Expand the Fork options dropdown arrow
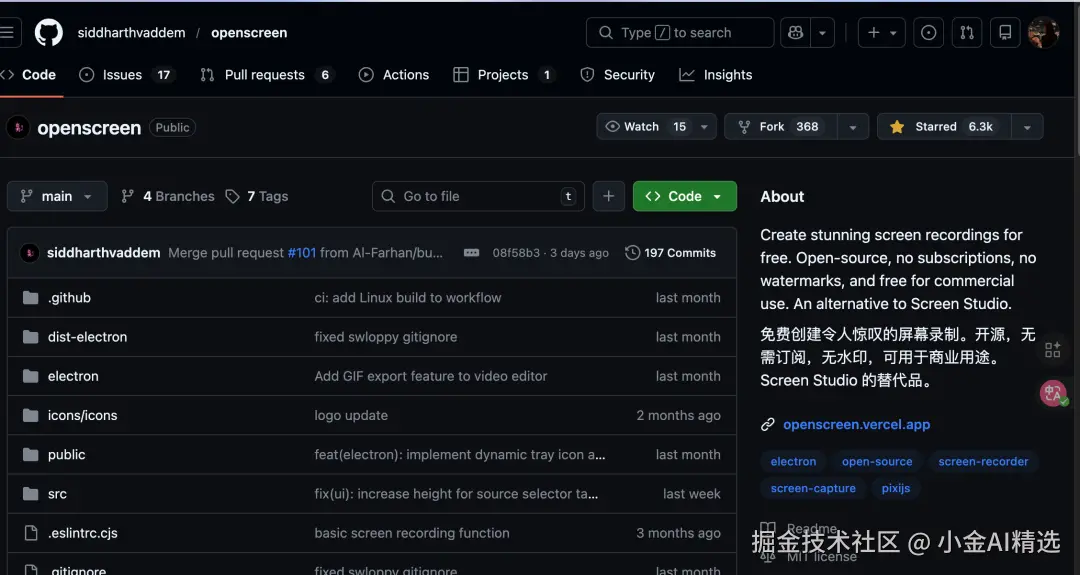The image size is (1080, 575). pyautogui.click(x=853, y=127)
